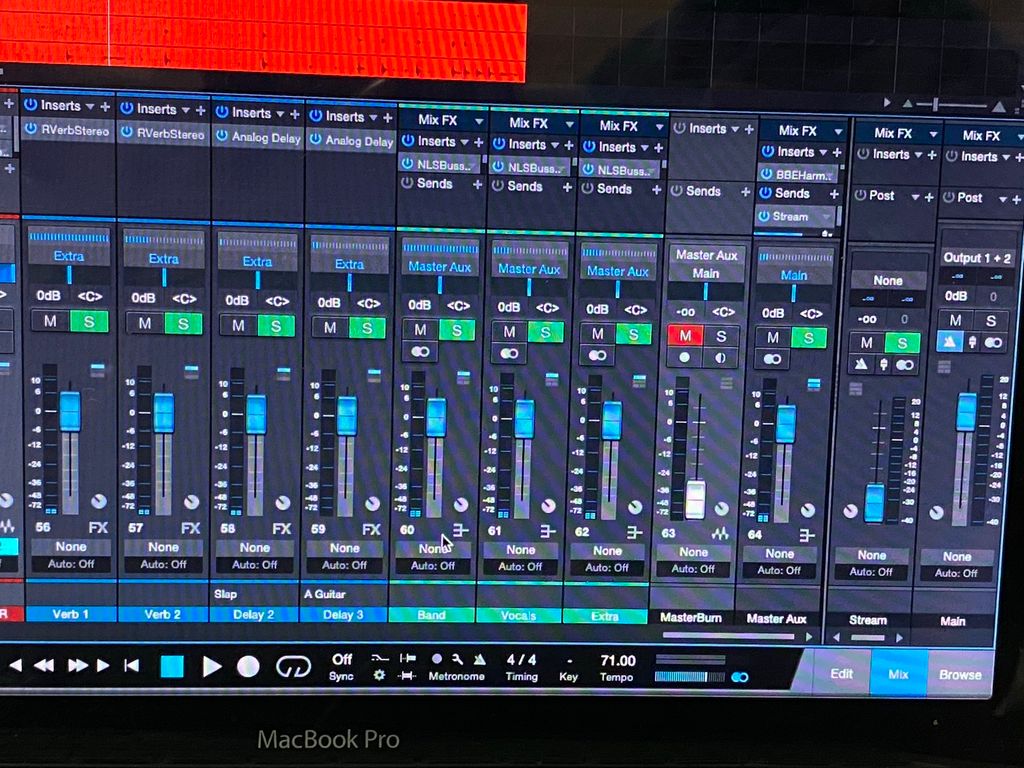
Task: Click the Main output fader
Action: 966,411
